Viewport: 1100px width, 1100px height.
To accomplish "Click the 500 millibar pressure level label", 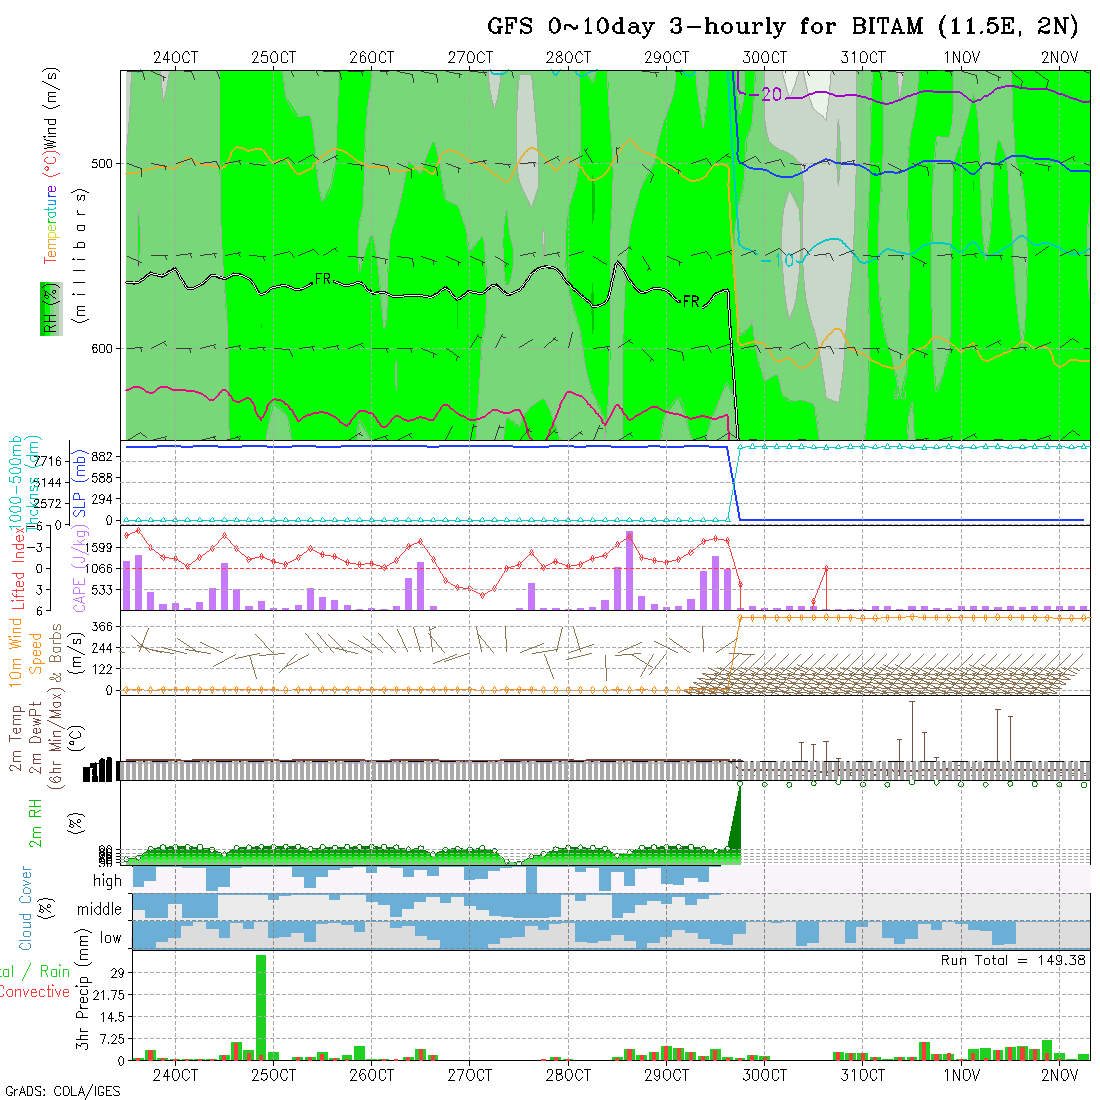I will click(104, 164).
